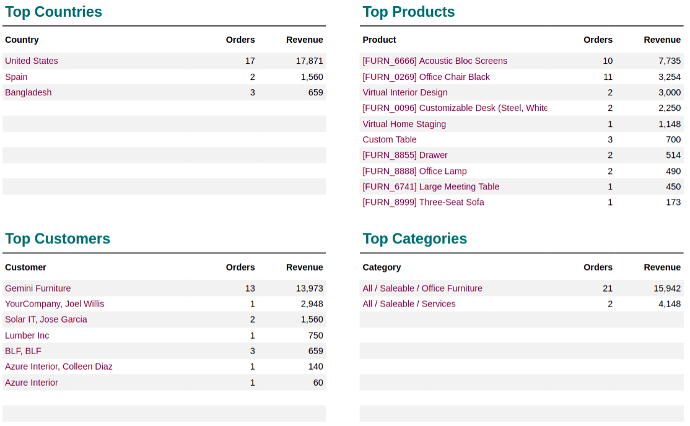Select Bangladesh in Top Countries
Image resolution: width=690 pixels, height=426 pixels.
tap(28, 93)
